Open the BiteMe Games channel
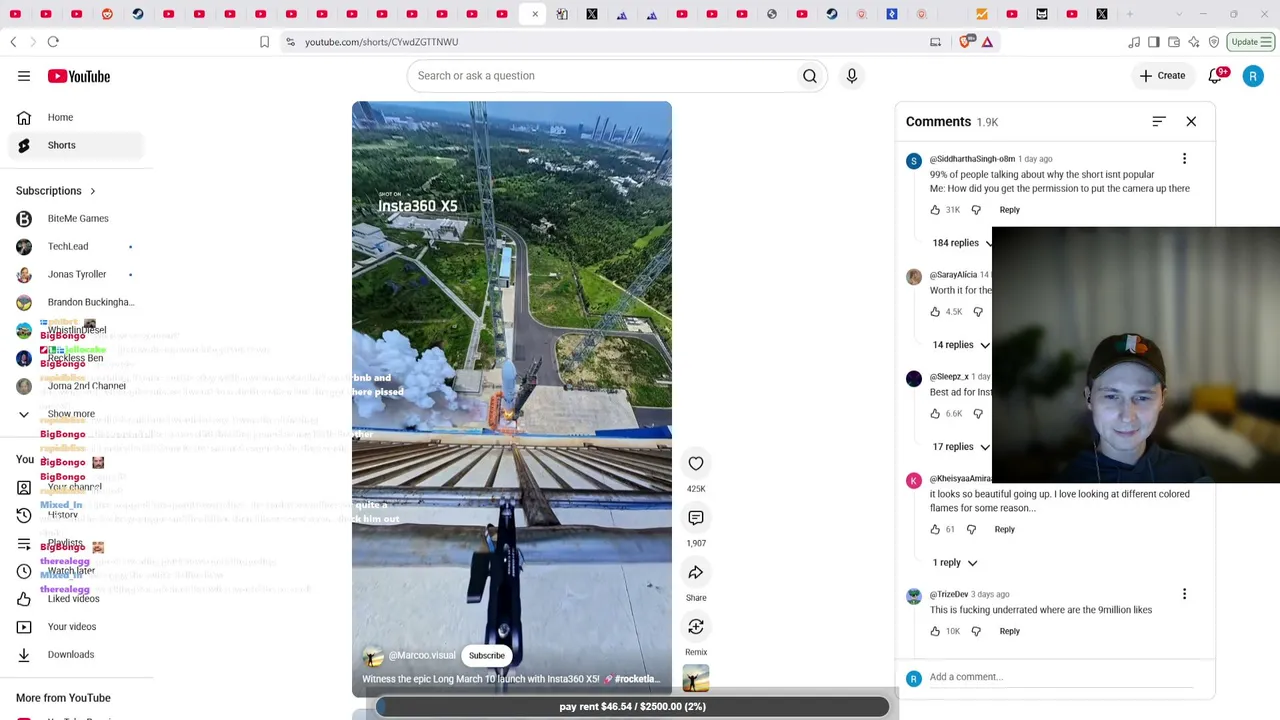1280x720 pixels. [x=77, y=219]
